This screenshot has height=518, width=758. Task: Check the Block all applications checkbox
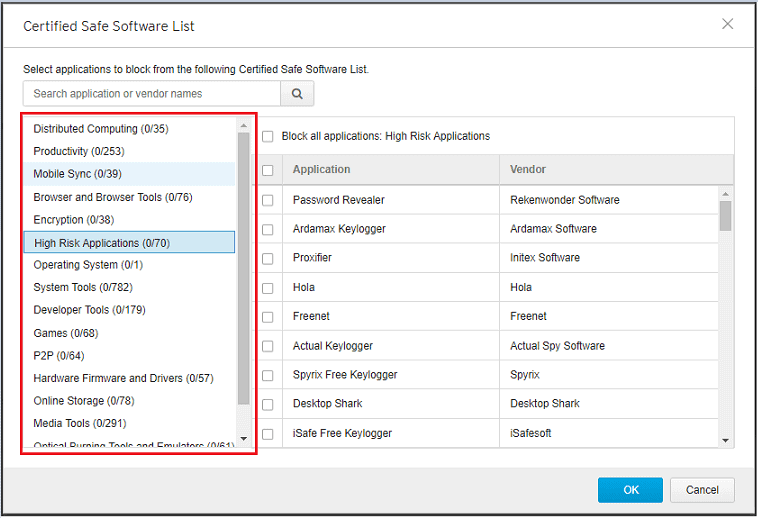(268, 136)
